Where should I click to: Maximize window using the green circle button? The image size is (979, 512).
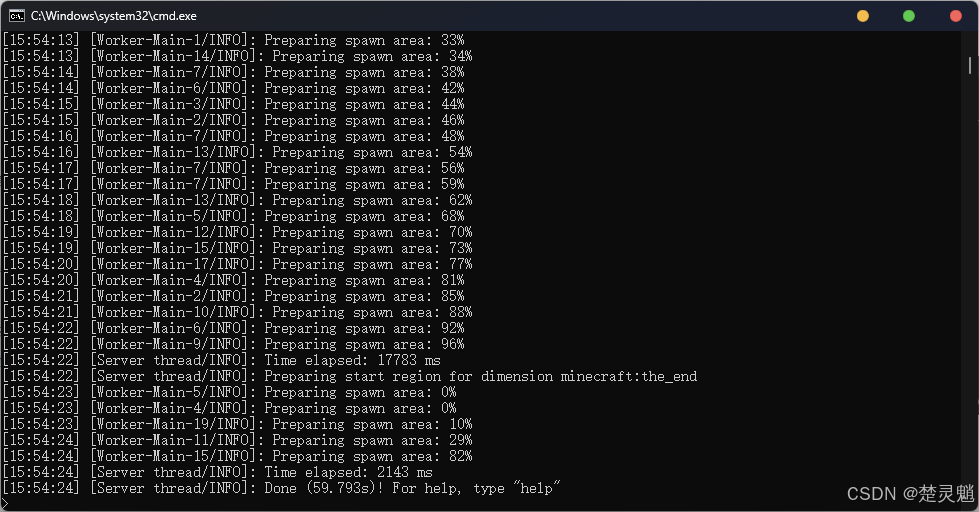pyautogui.click(x=909, y=16)
